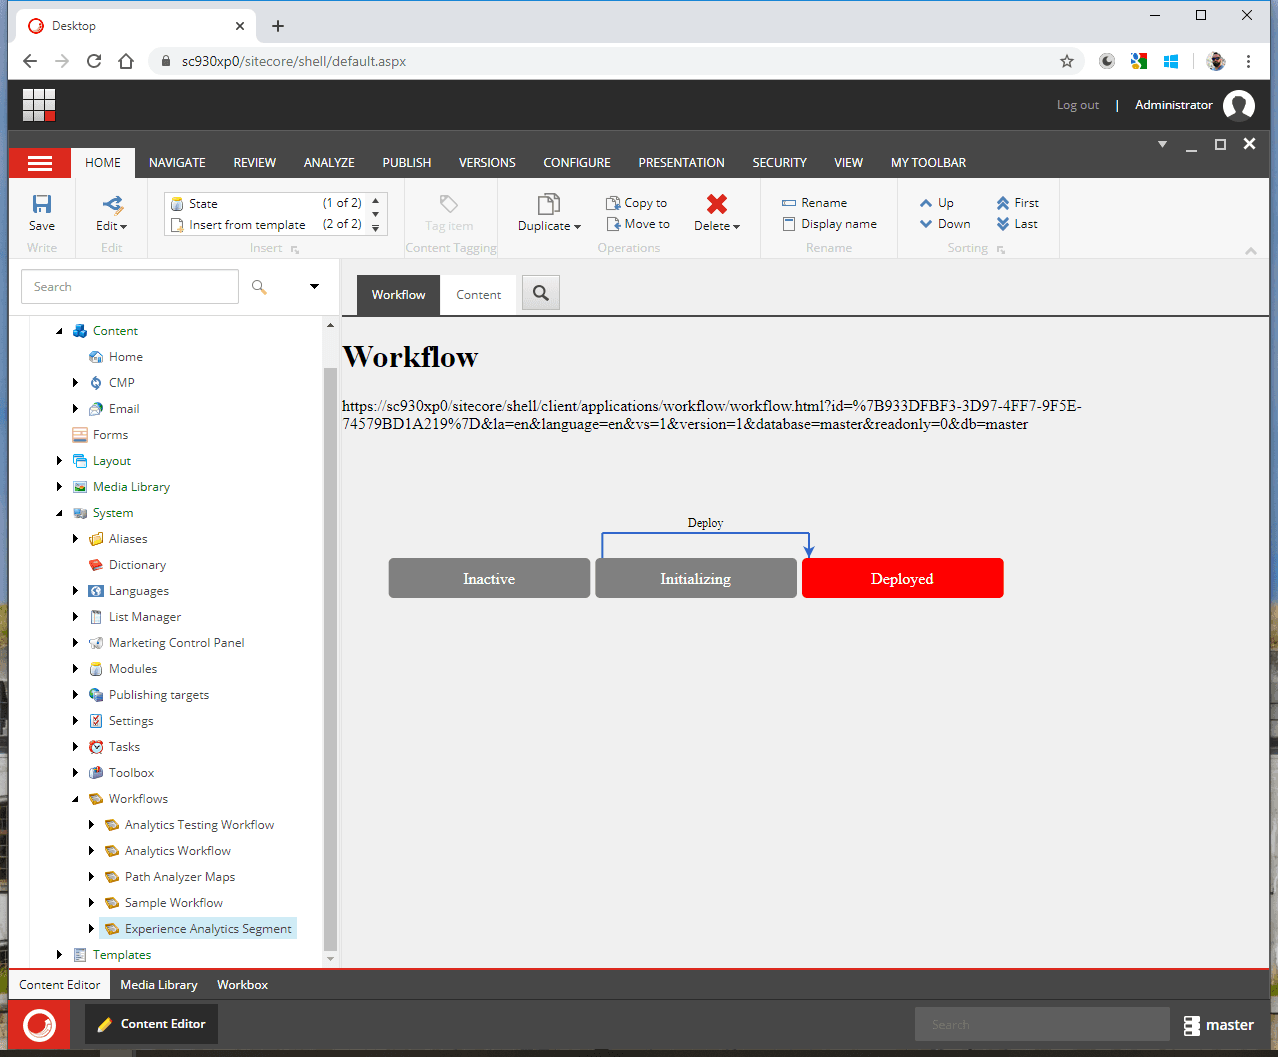Click the Duplicate item icon
This screenshot has width=1278, height=1057.
coord(548,205)
